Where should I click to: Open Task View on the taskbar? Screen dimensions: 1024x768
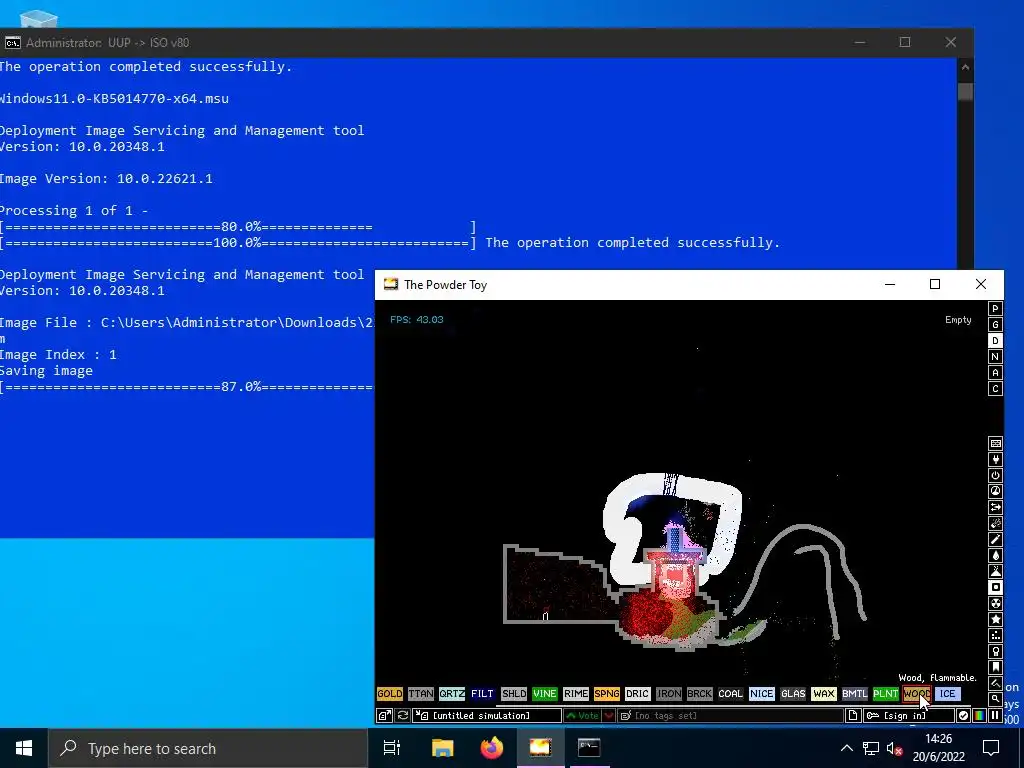click(392, 748)
